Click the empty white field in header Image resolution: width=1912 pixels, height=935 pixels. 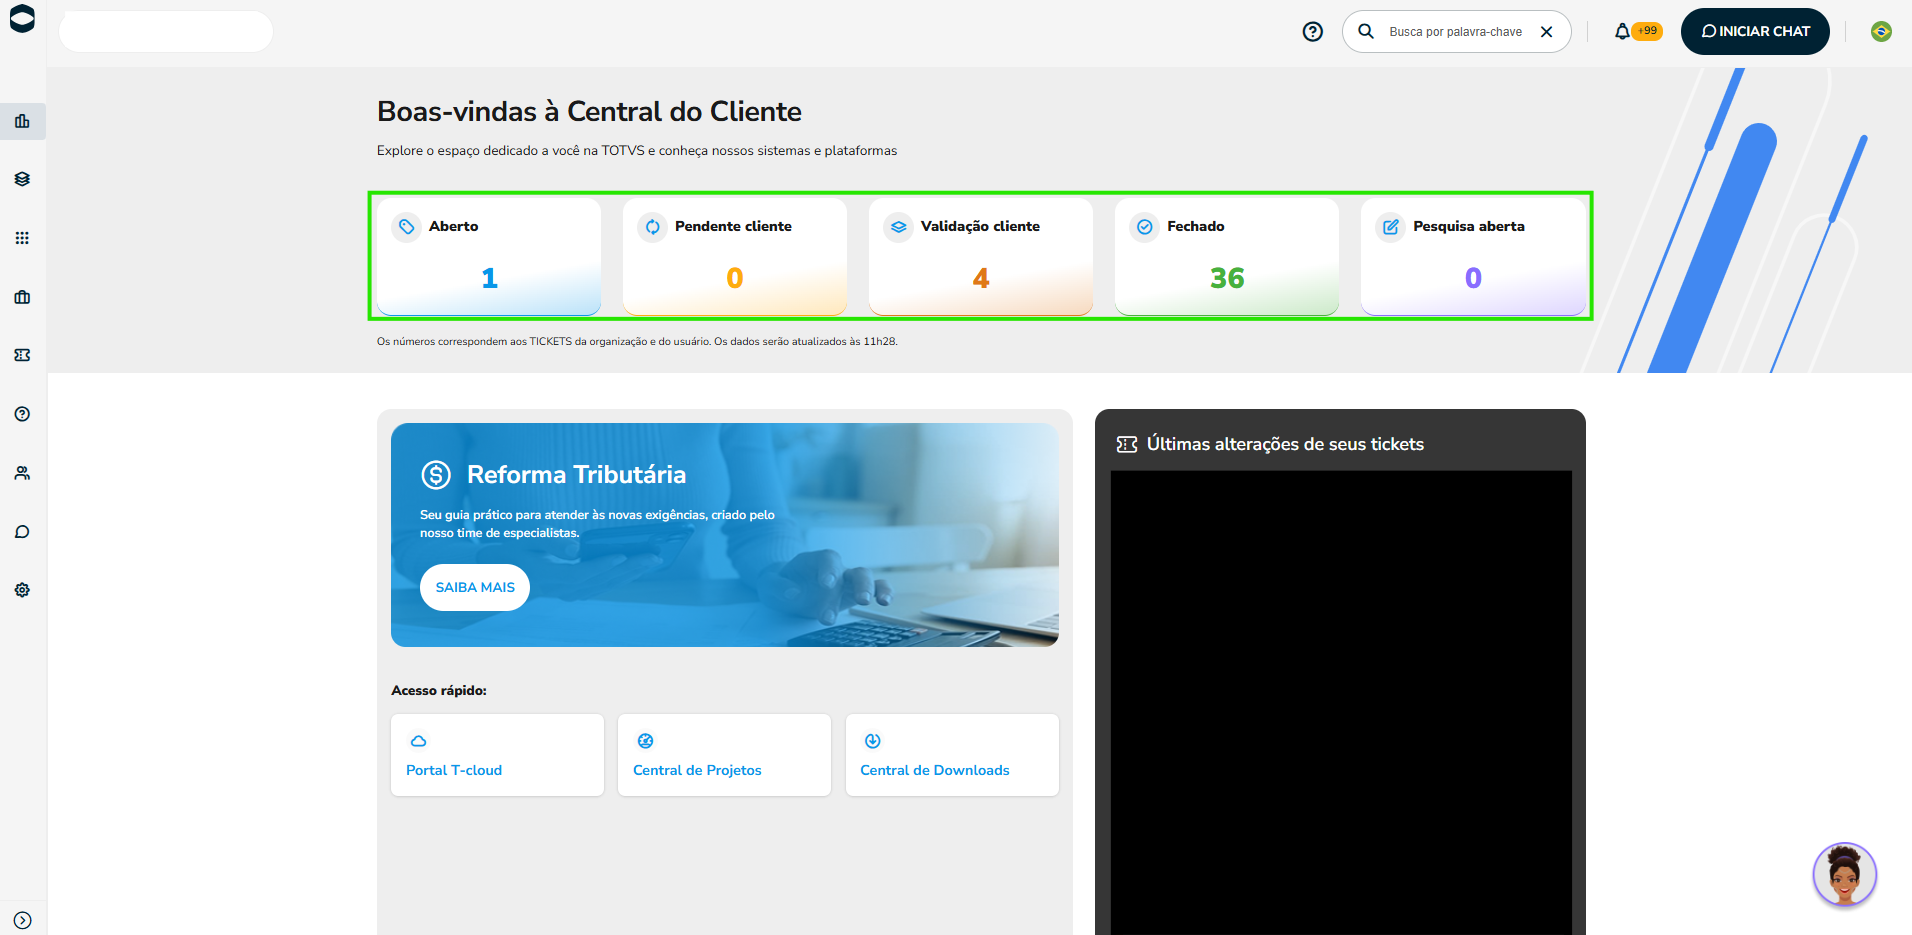coord(166,32)
